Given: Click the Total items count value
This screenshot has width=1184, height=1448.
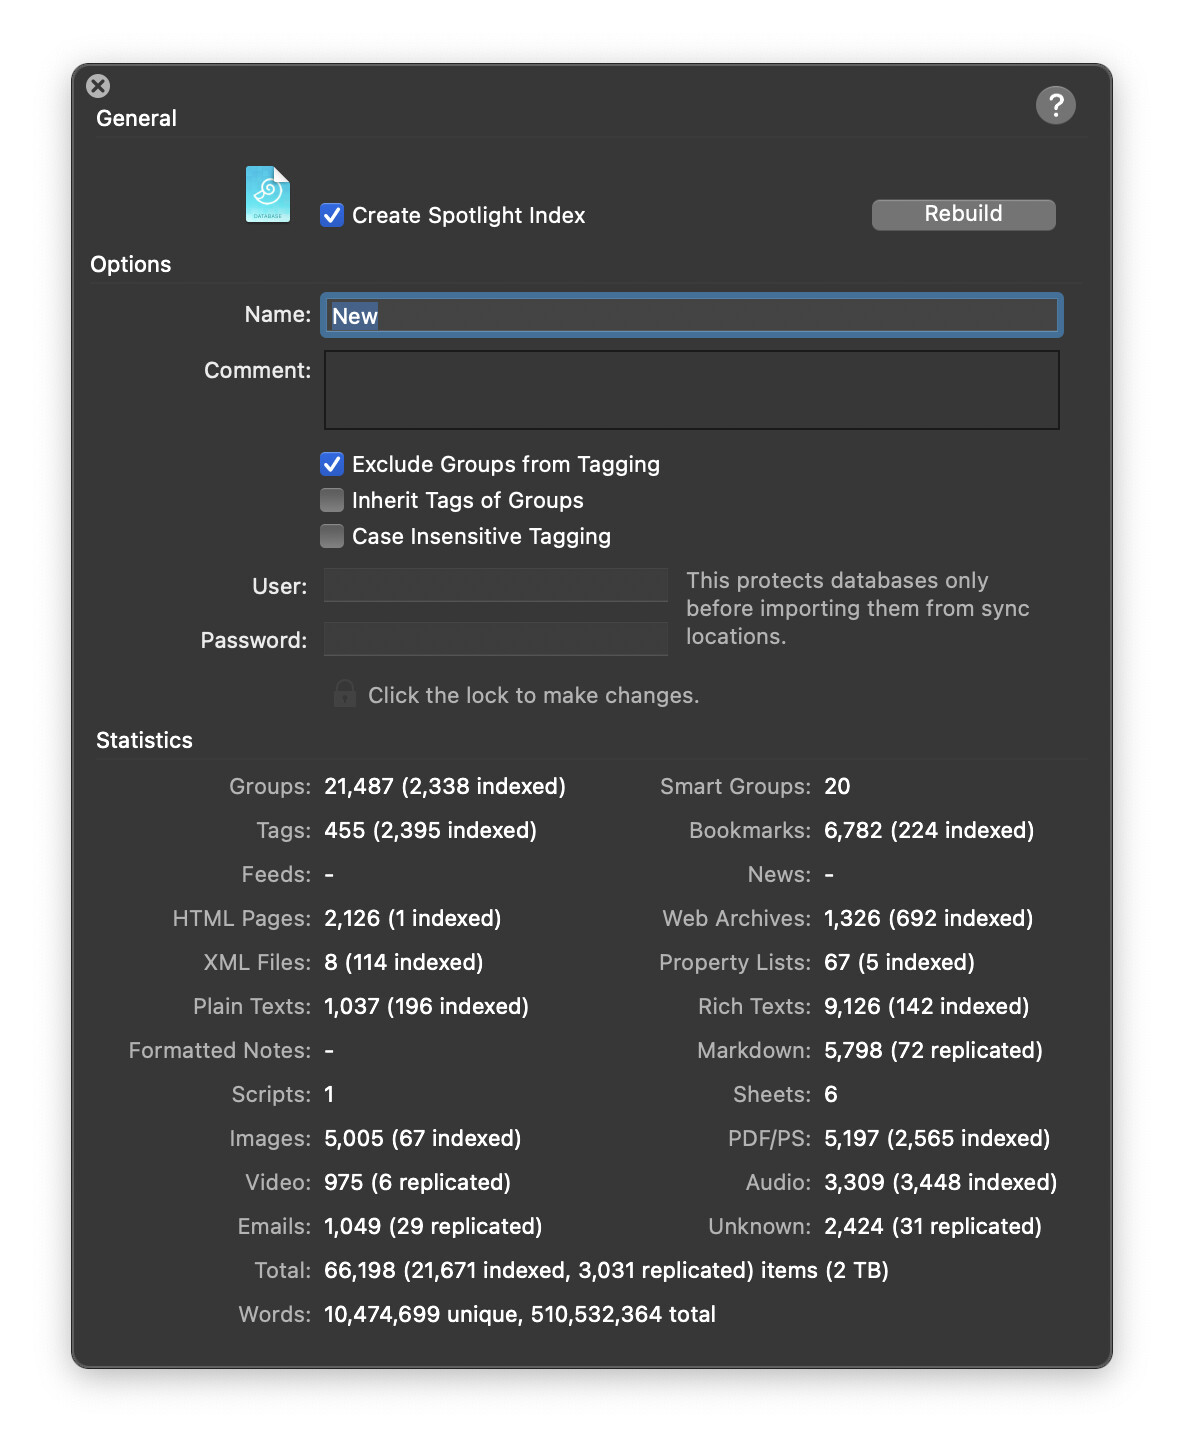Looking at the screenshot, I should [606, 1270].
